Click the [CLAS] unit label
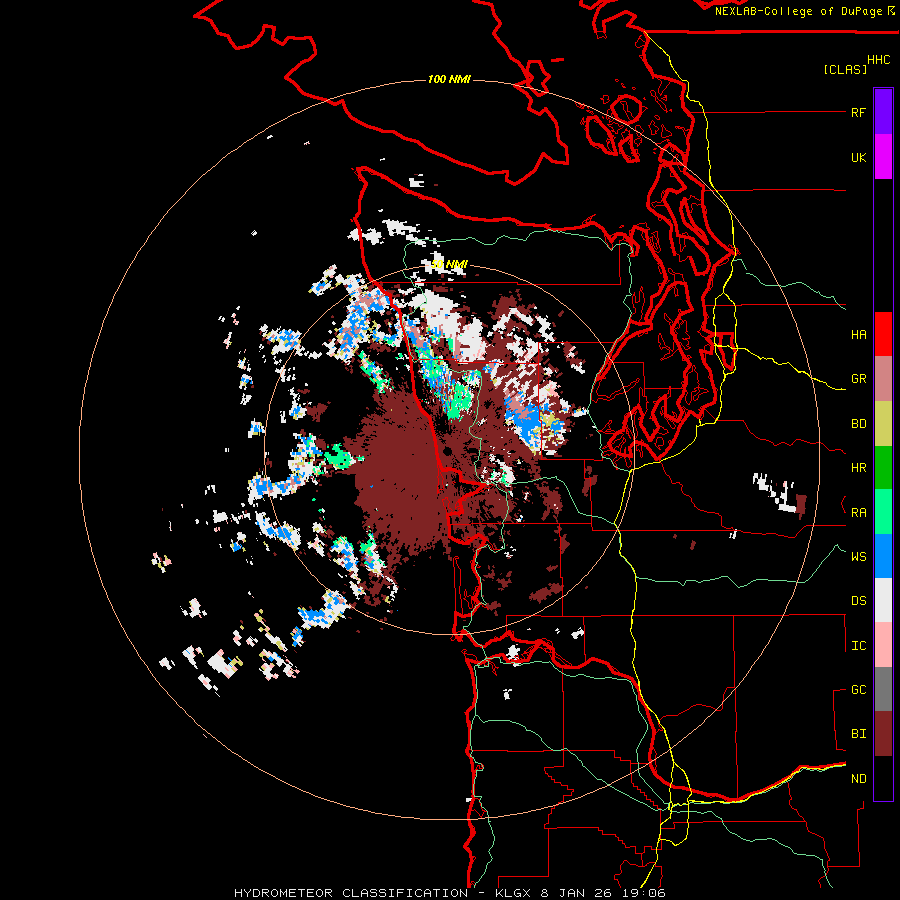900x900 pixels. [844, 69]
